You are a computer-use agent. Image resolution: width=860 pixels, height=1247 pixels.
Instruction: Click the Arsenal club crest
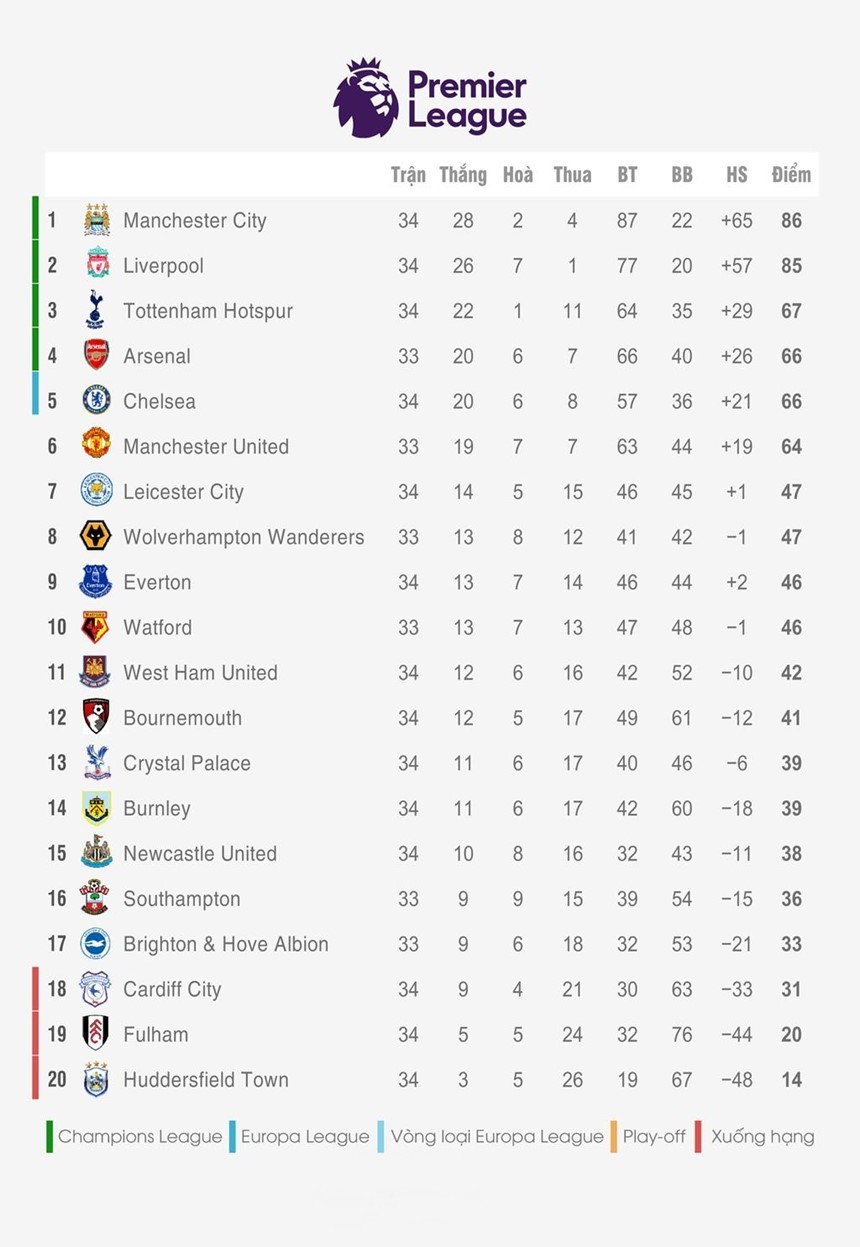96,356
